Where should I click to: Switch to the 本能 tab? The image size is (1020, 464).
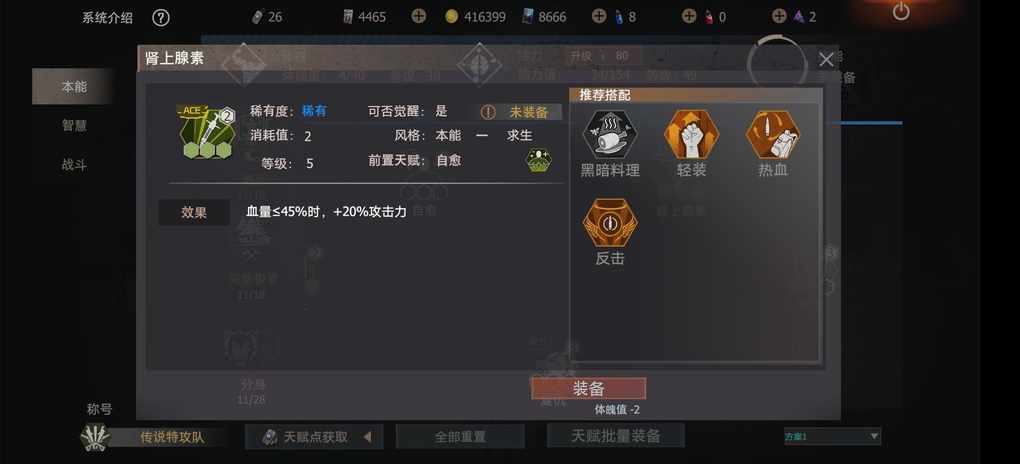(x=74, y=87)
